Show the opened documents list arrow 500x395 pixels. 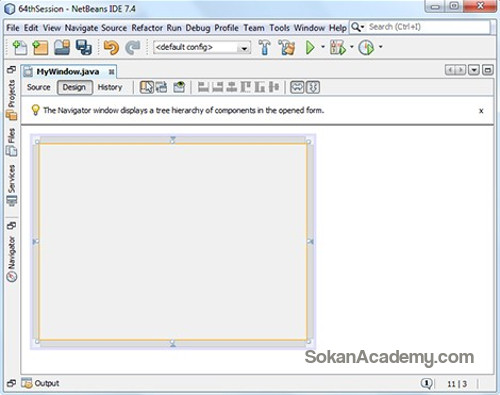click(x=474, y=70)
